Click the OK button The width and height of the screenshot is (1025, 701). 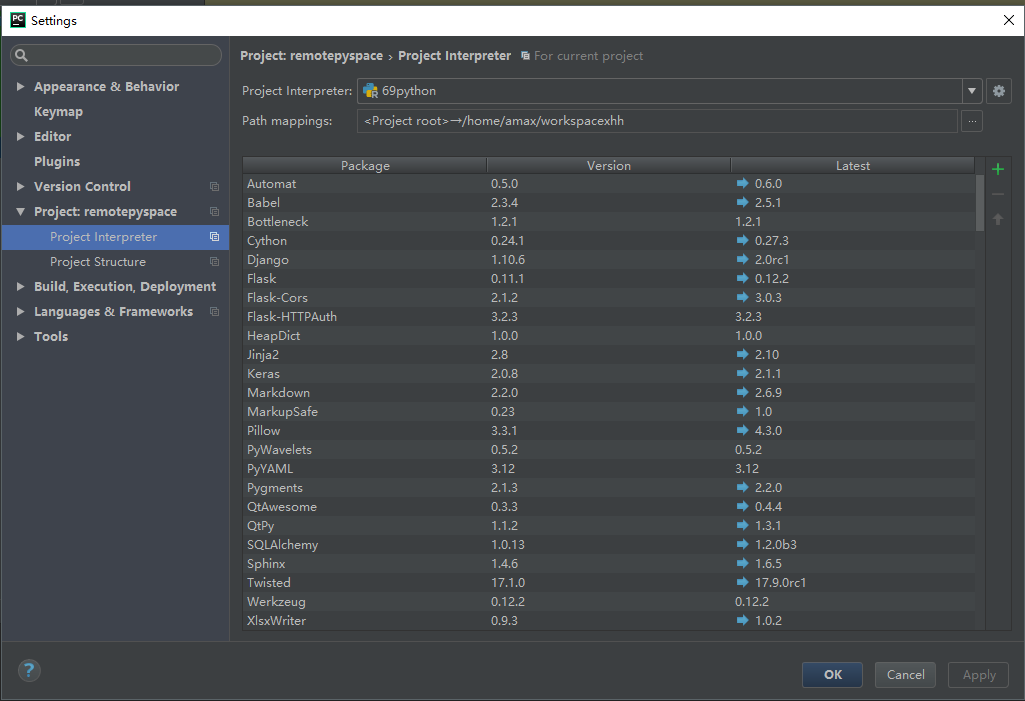point(832,675)
